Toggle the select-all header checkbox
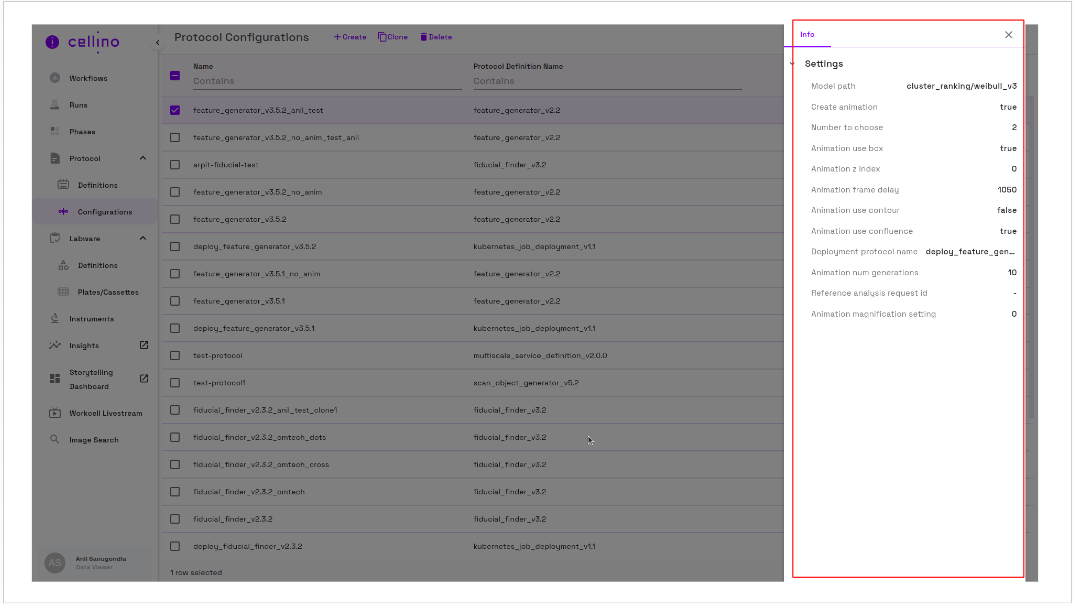Image resolution: width=1073 pixels, height=605 pixels. tap(175, 75)
